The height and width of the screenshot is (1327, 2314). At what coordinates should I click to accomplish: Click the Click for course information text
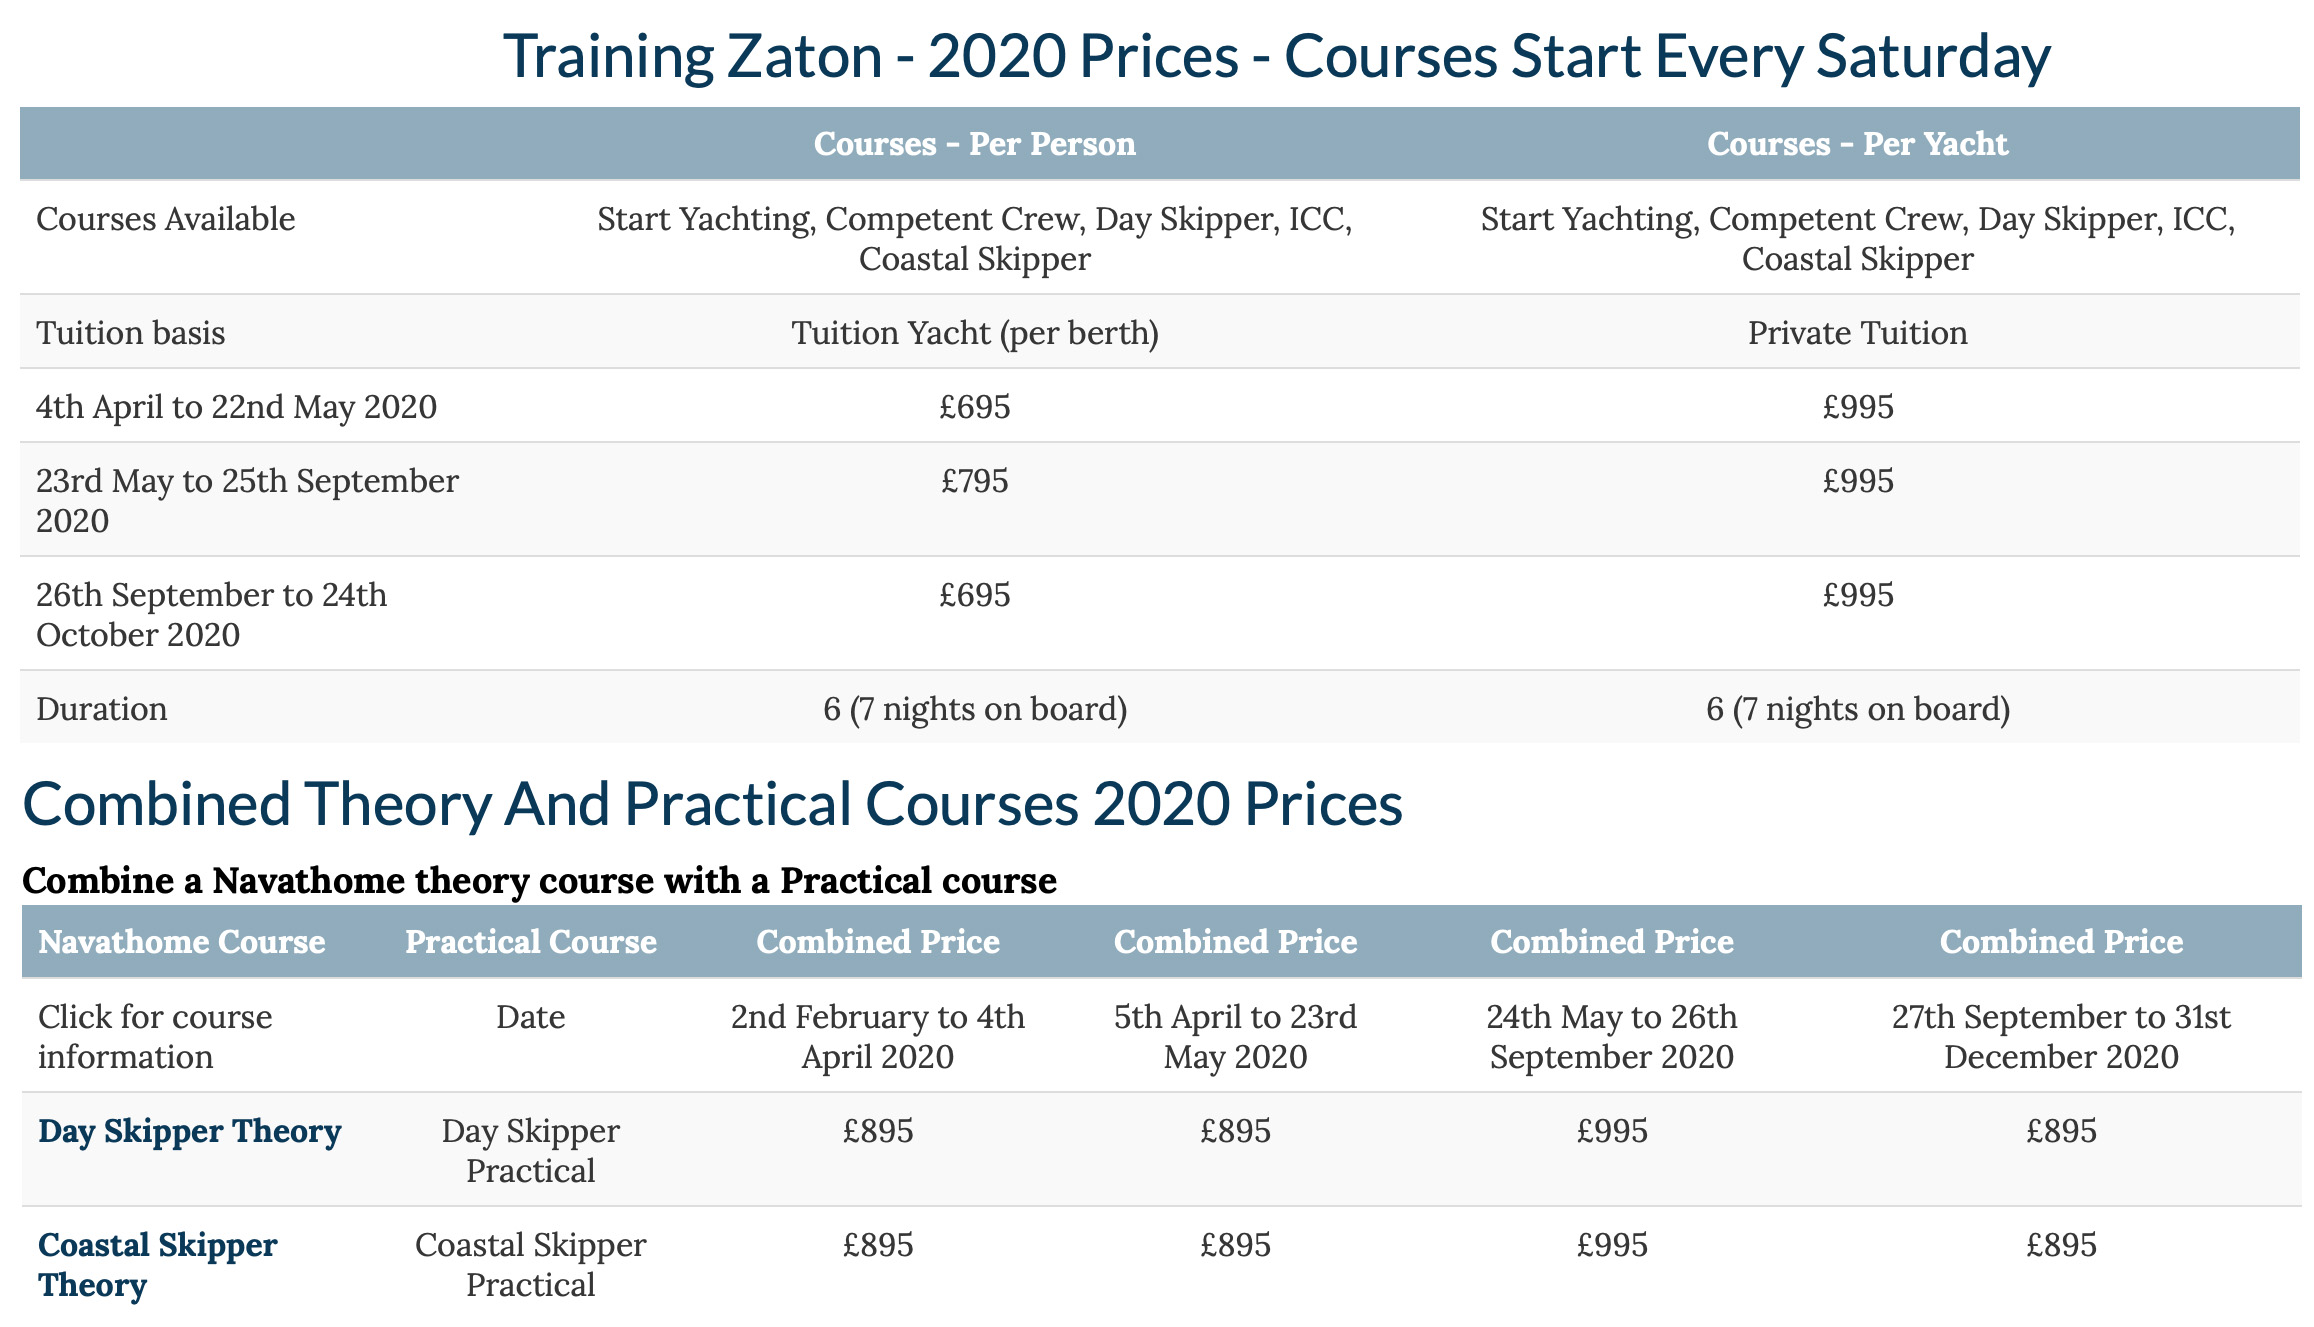[155, 1037]
